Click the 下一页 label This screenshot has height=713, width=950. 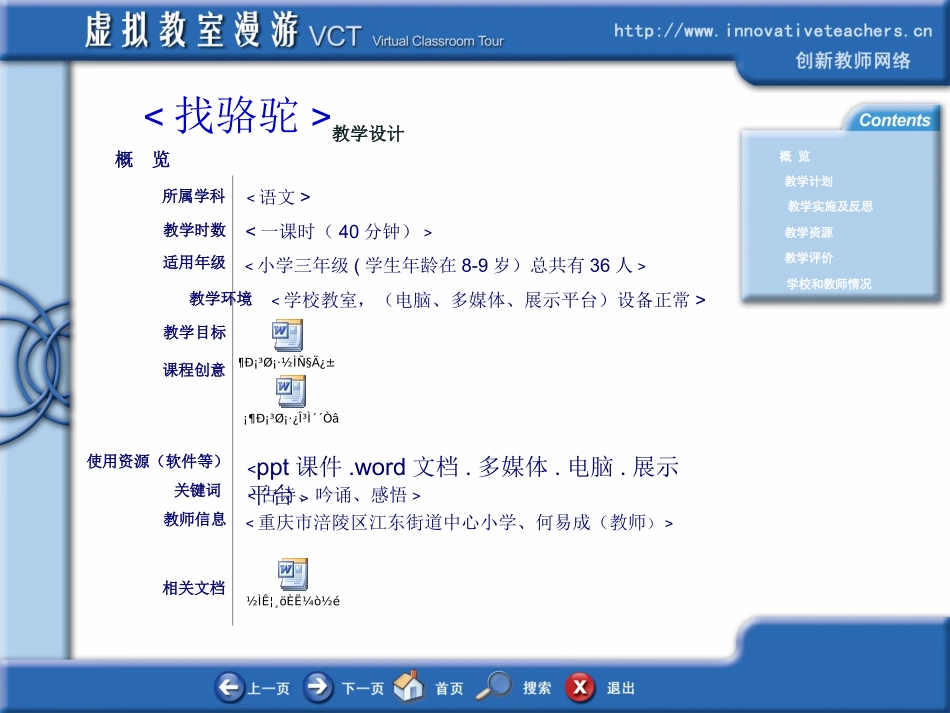(x=363, y=689)
